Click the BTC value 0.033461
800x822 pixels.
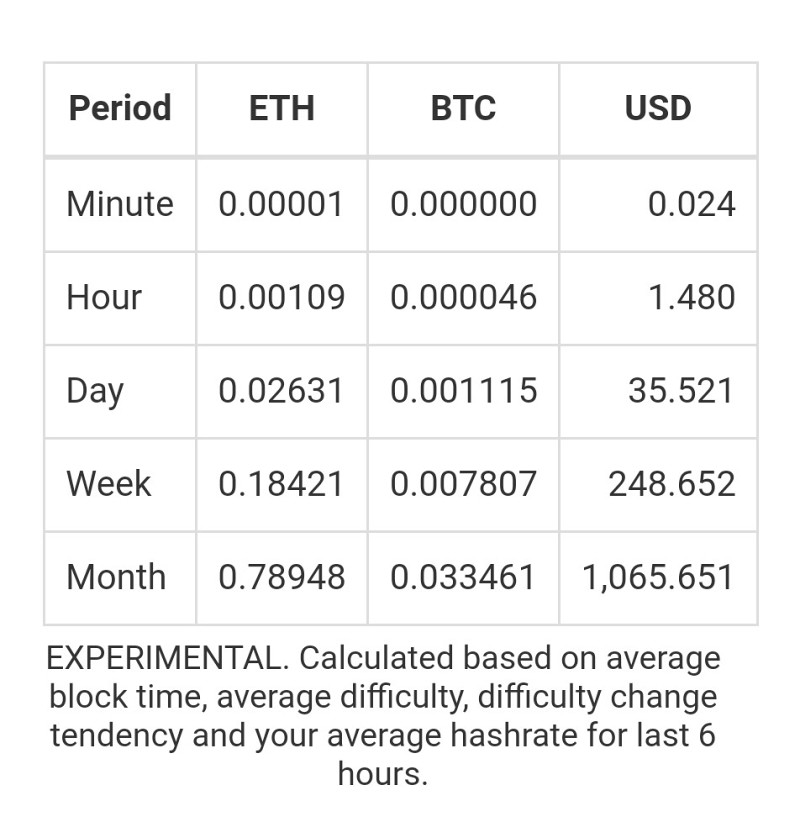tap(462, 577)
